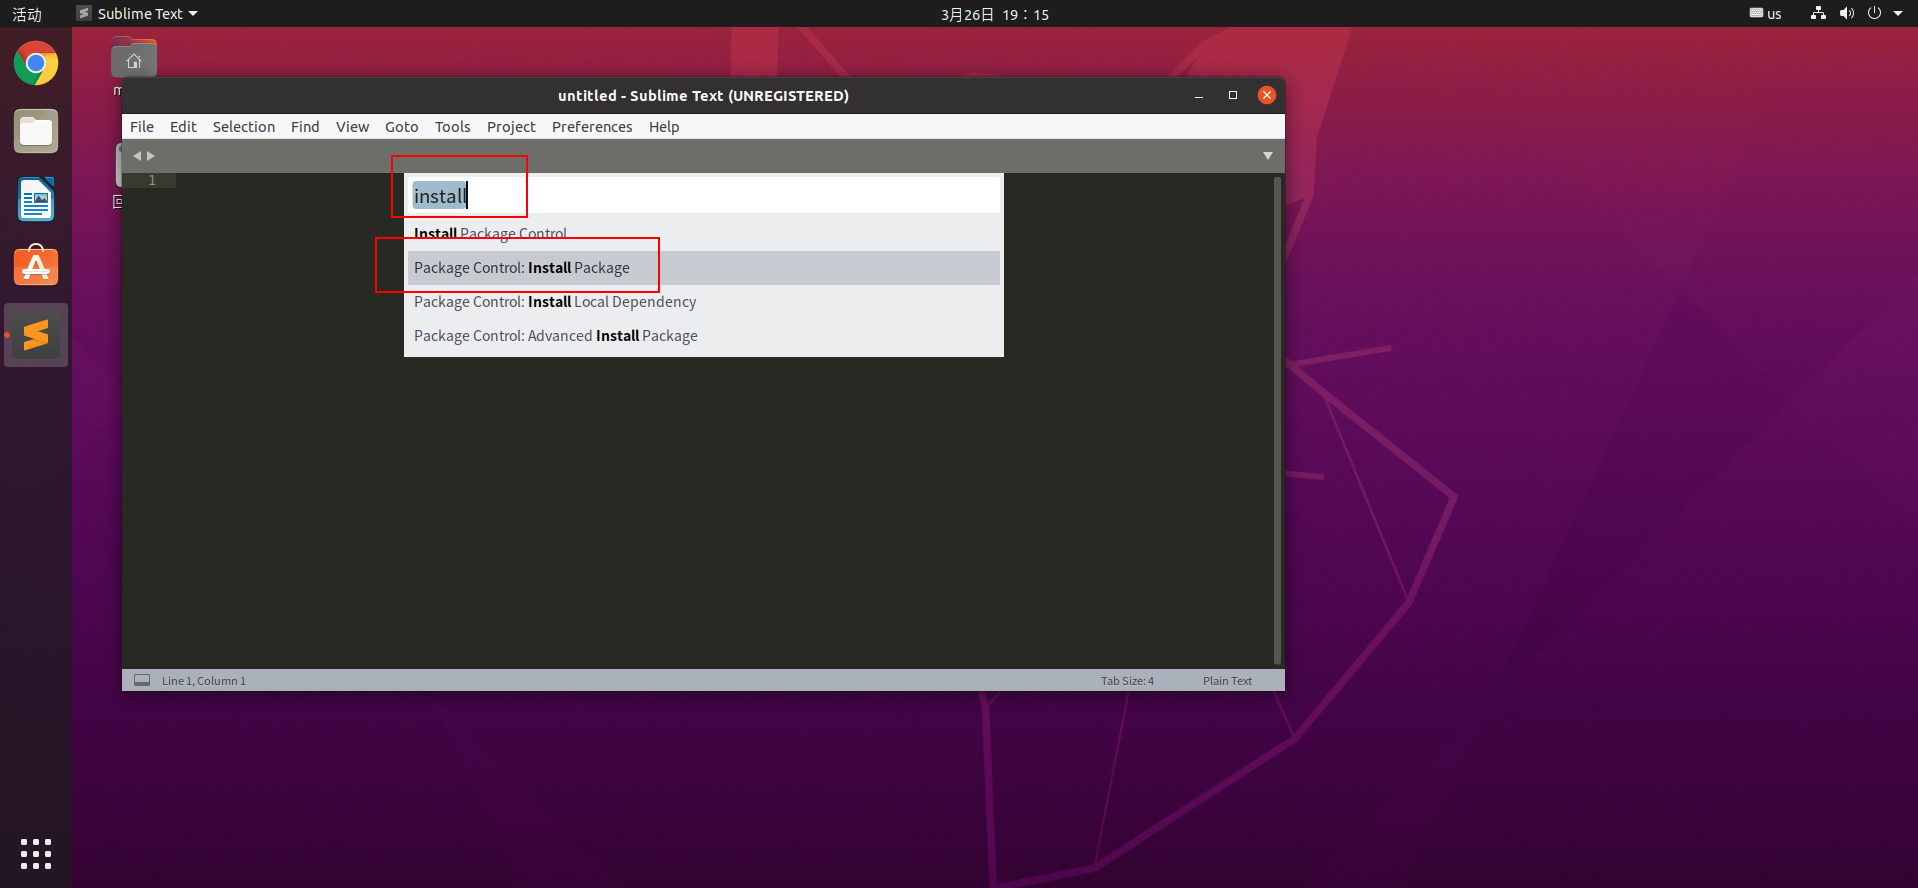1918x888 pixels.
Task: Click 'Line 1, Column 1' status text
Action: pyautogui.click(x=204, y=681)
